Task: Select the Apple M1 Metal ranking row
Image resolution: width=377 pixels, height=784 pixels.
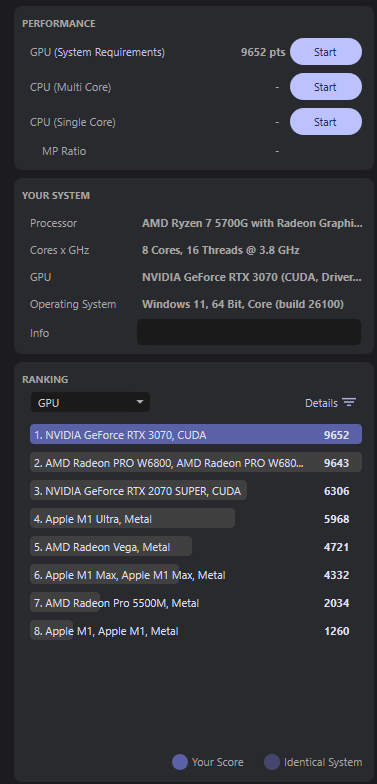Action: click(196, 631)
